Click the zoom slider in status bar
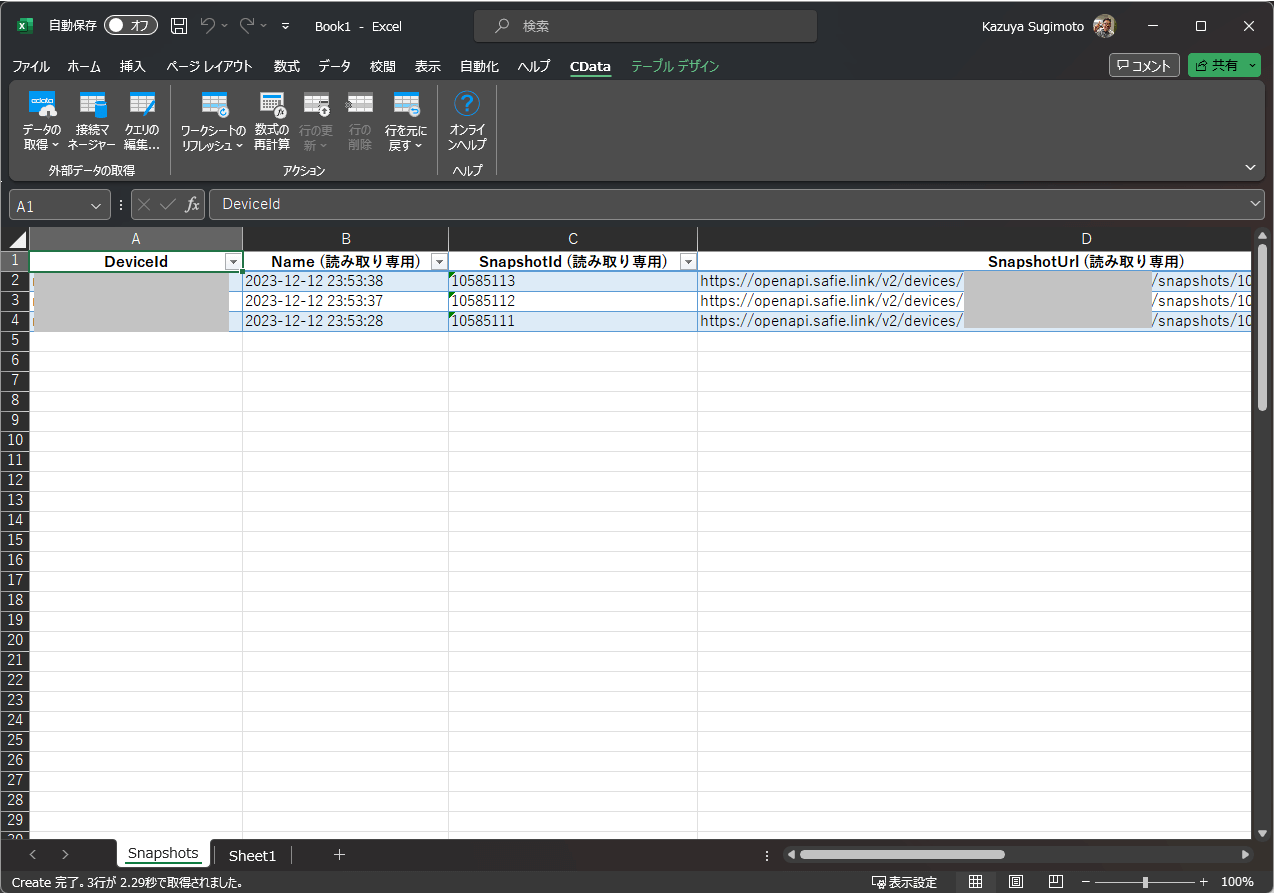 (1145, 882)
